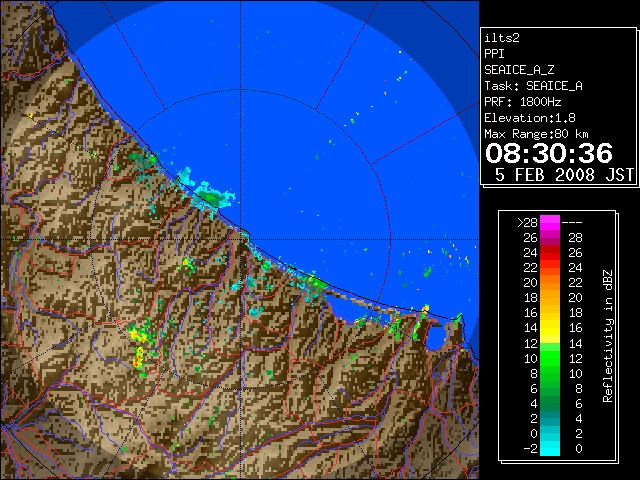Click the 'SEAICE_A_Z' product label
The image size is (640, 480).
(519, 70)
